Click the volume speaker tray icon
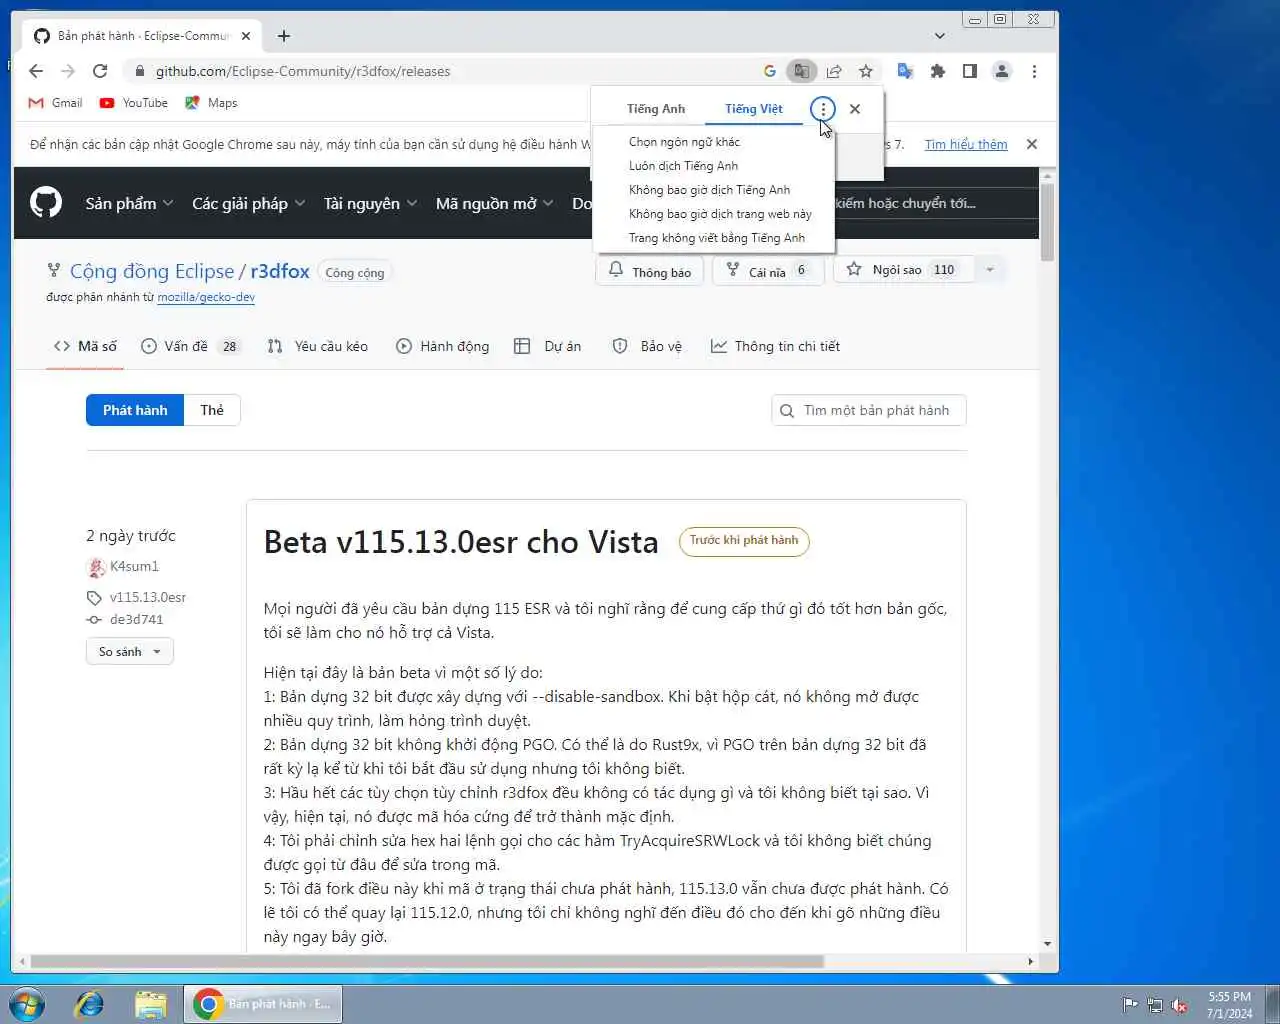The image size is (1280, 1024). [1180, 1005]
